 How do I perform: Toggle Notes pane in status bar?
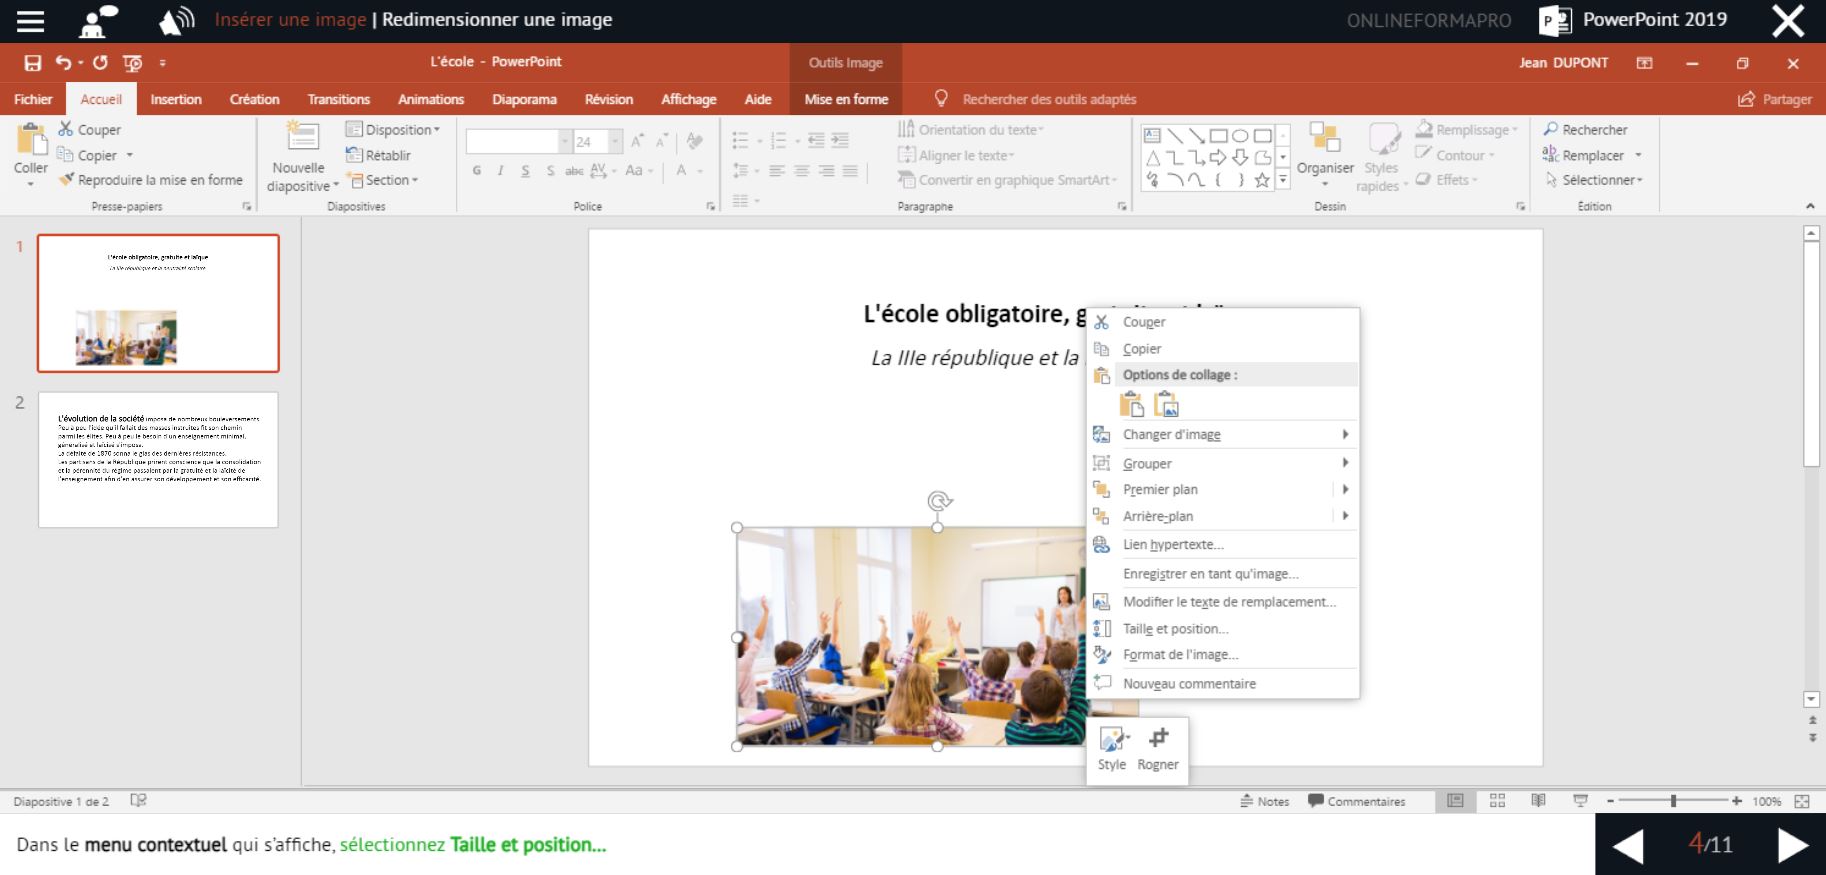1265,801
